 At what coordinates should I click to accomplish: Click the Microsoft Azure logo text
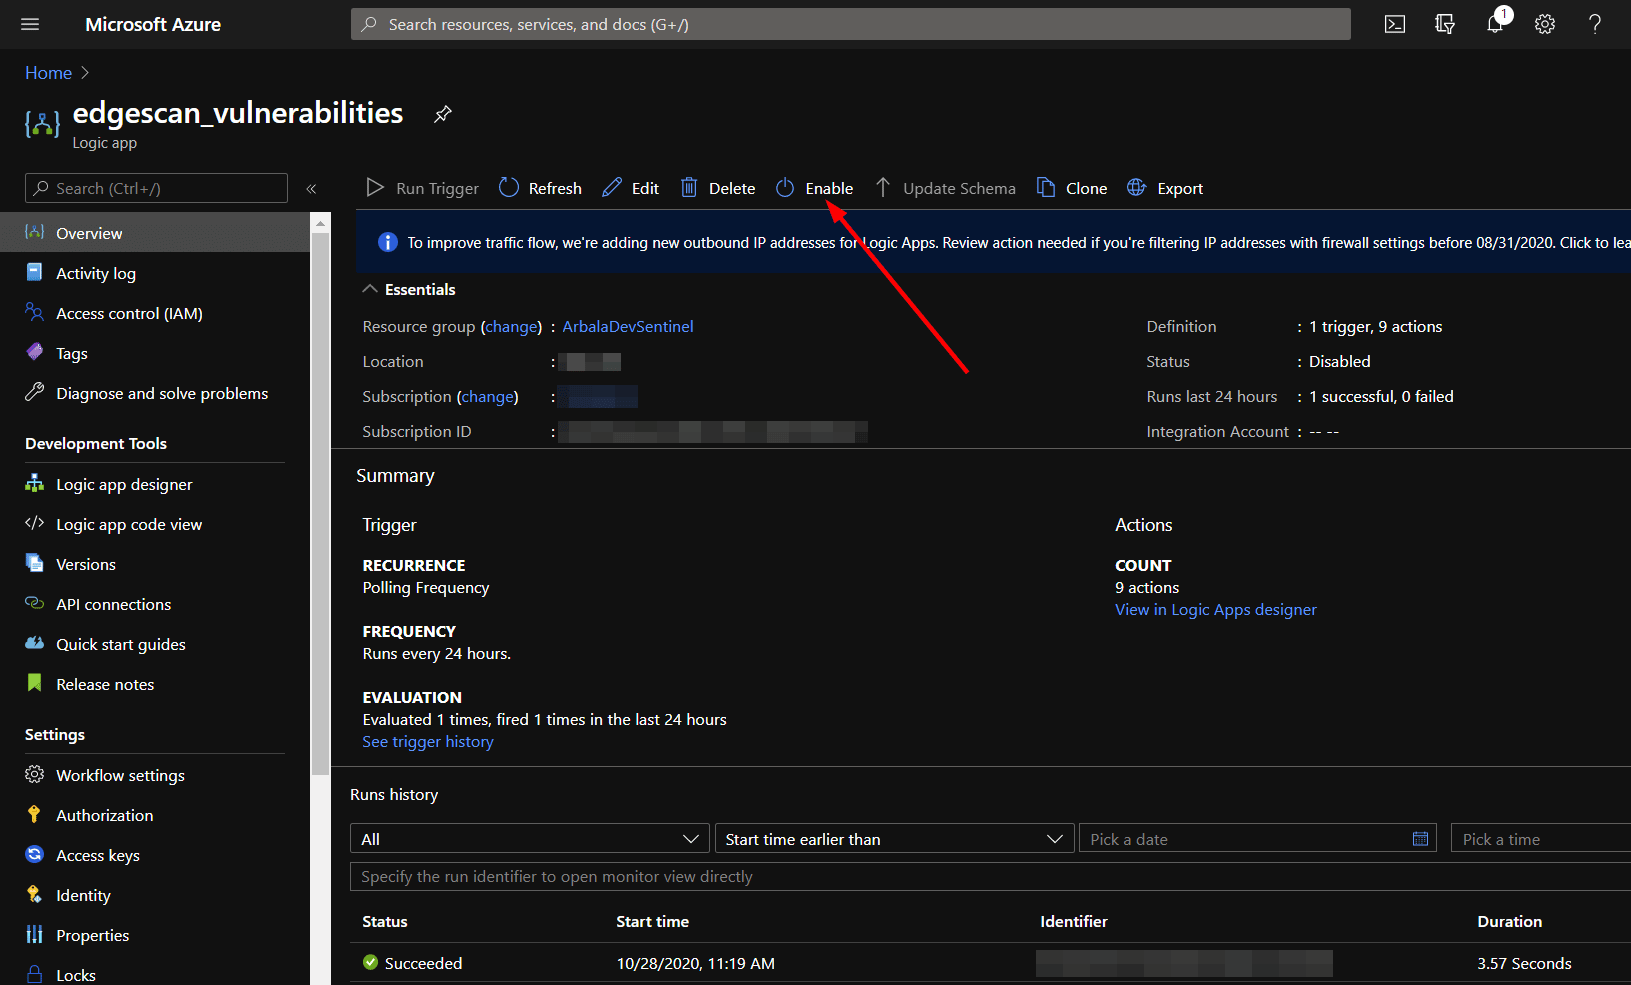point(153,24)
